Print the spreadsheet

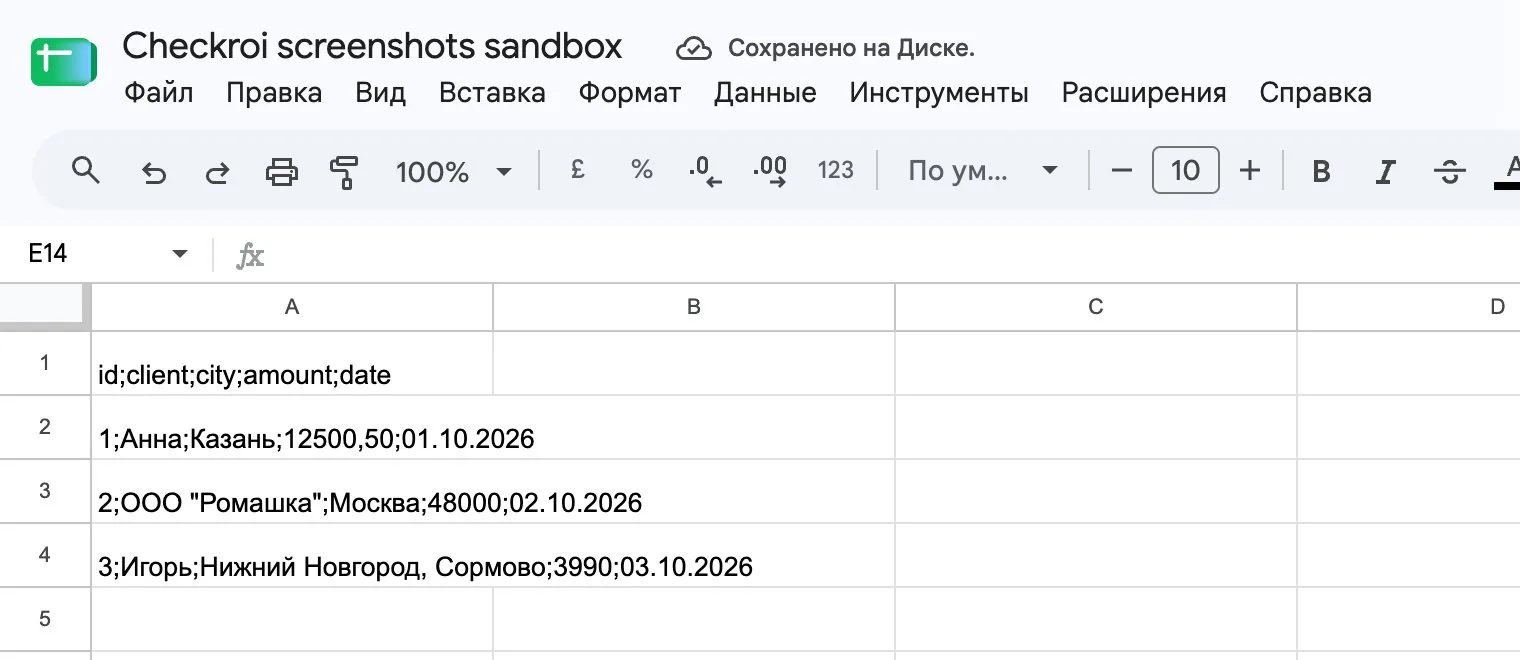281,172
